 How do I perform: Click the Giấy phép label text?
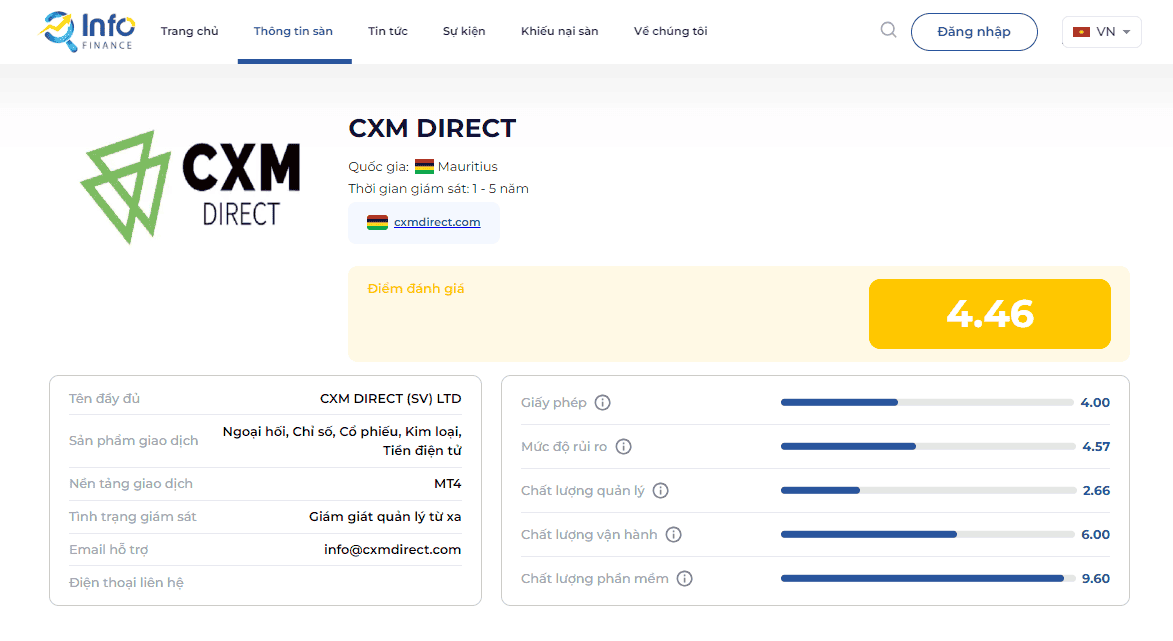(554, 403)
